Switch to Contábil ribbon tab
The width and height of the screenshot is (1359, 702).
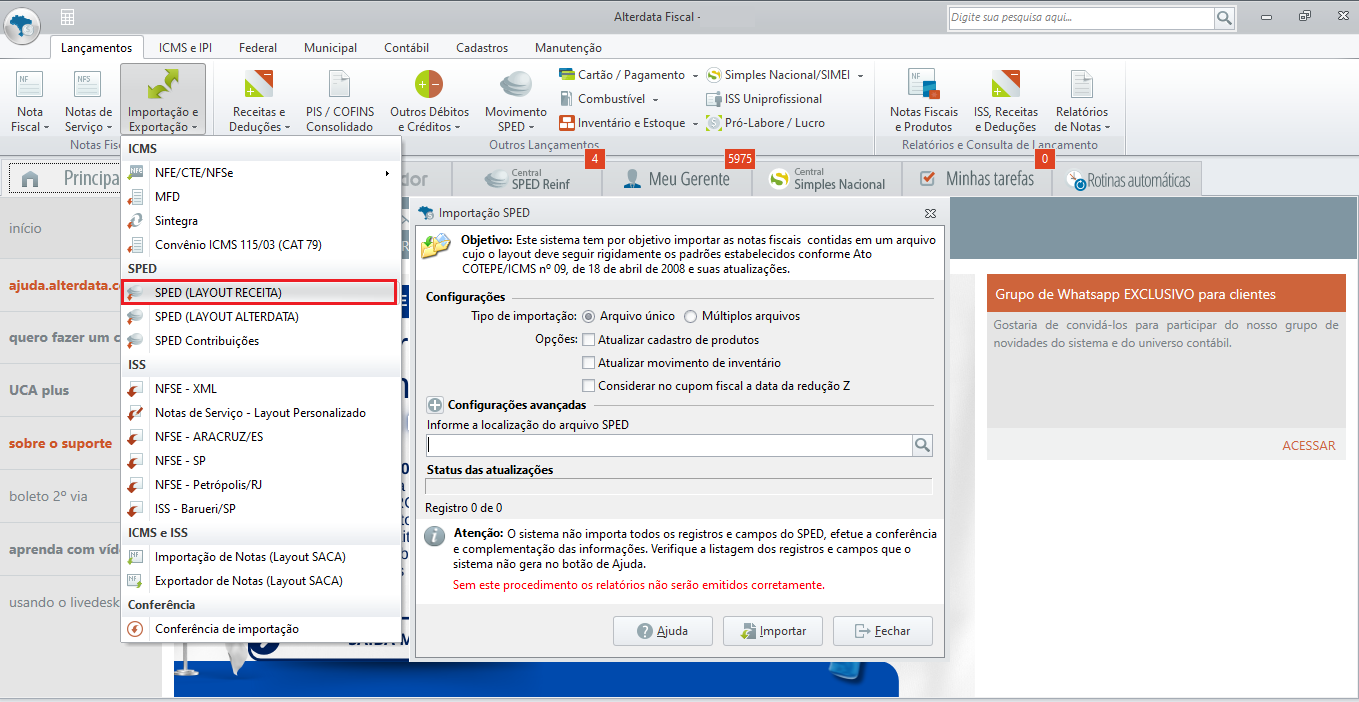click(x=406, y=47)
